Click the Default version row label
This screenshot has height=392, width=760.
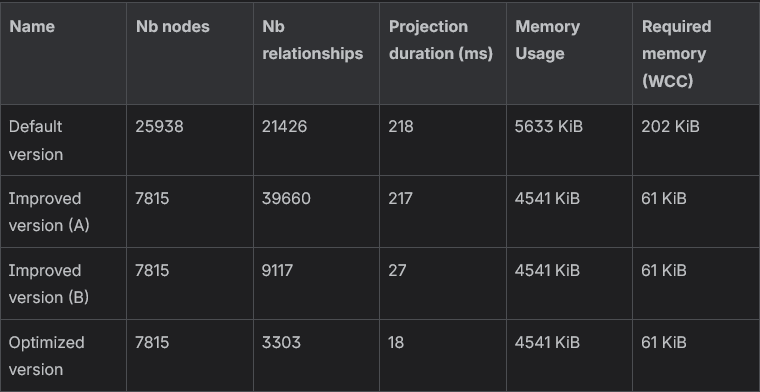36,140
